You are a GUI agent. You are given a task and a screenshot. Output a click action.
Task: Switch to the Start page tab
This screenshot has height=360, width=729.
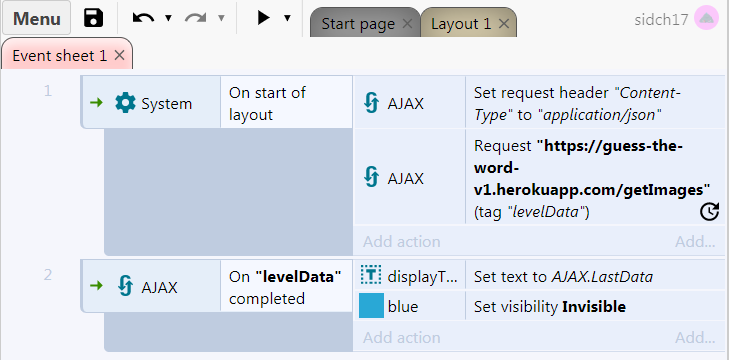(x=358, y=23)
